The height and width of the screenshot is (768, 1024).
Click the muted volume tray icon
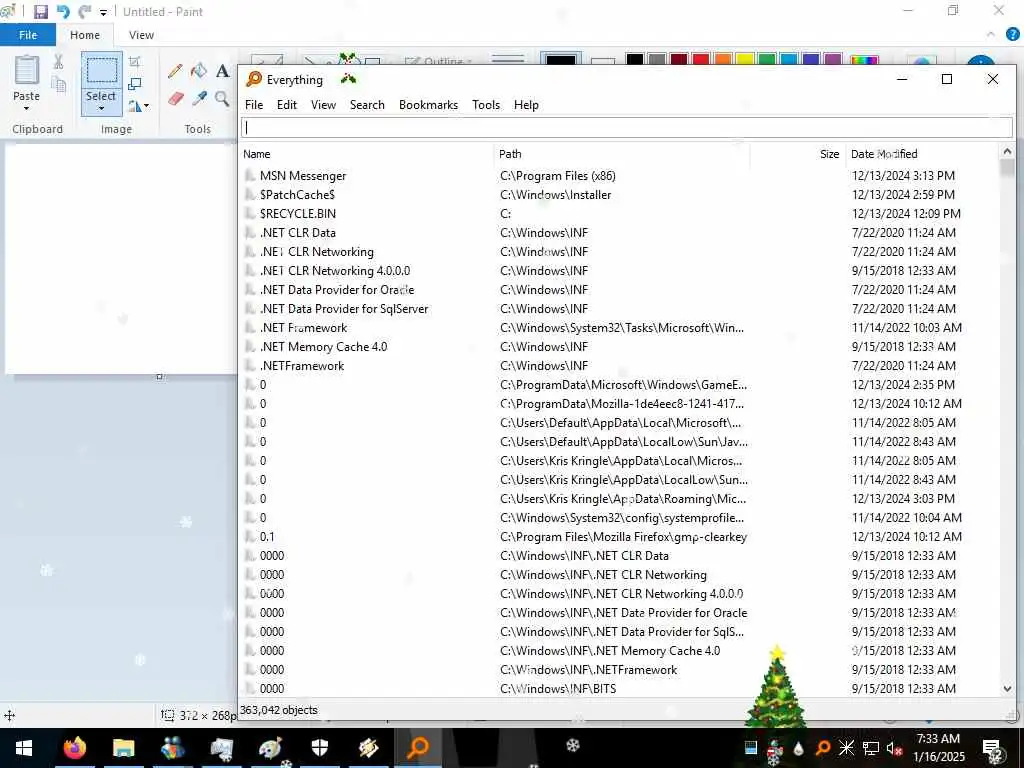[x=894, y=748]
